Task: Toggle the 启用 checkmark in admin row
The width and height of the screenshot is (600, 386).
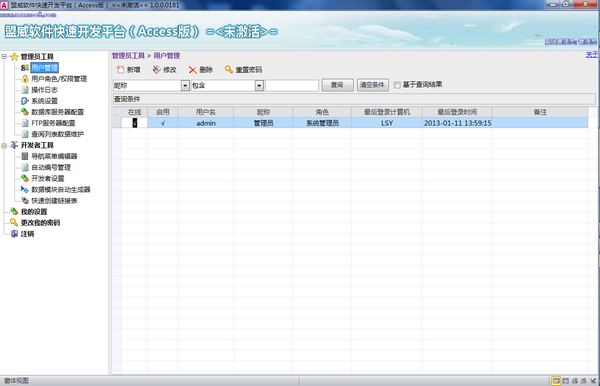Action: (x=163, y=123)
